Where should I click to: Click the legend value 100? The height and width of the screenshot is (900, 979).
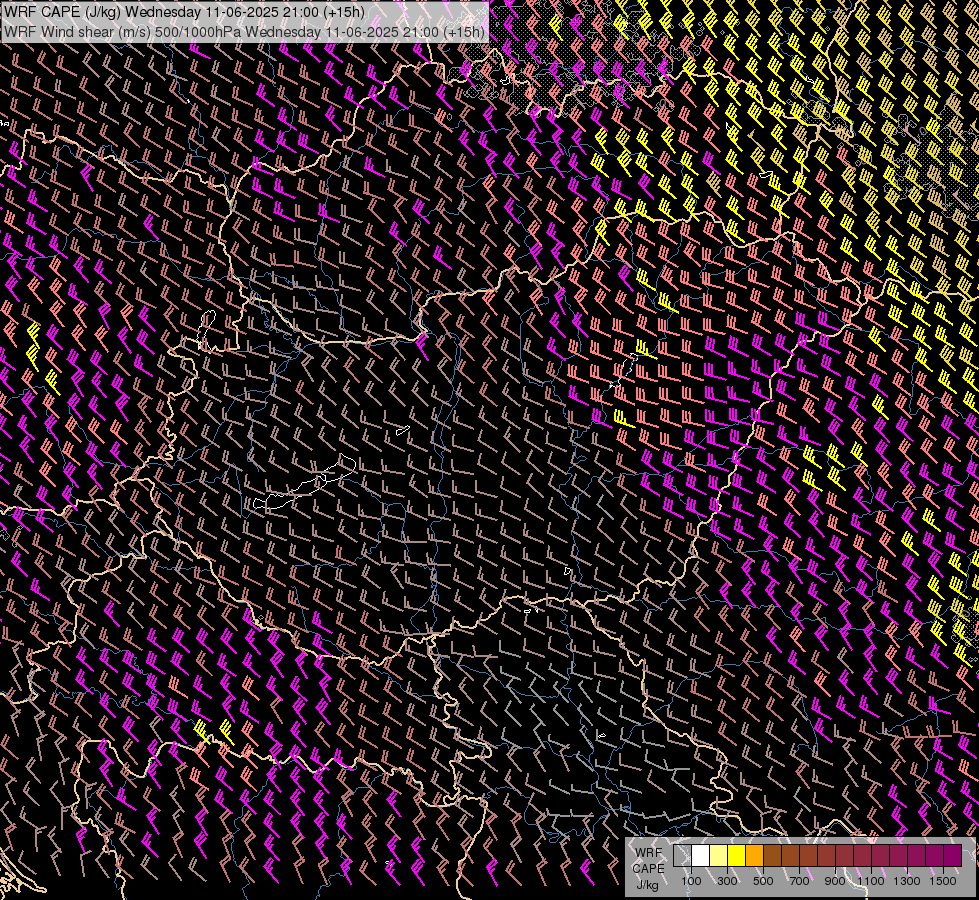[691, 881]
